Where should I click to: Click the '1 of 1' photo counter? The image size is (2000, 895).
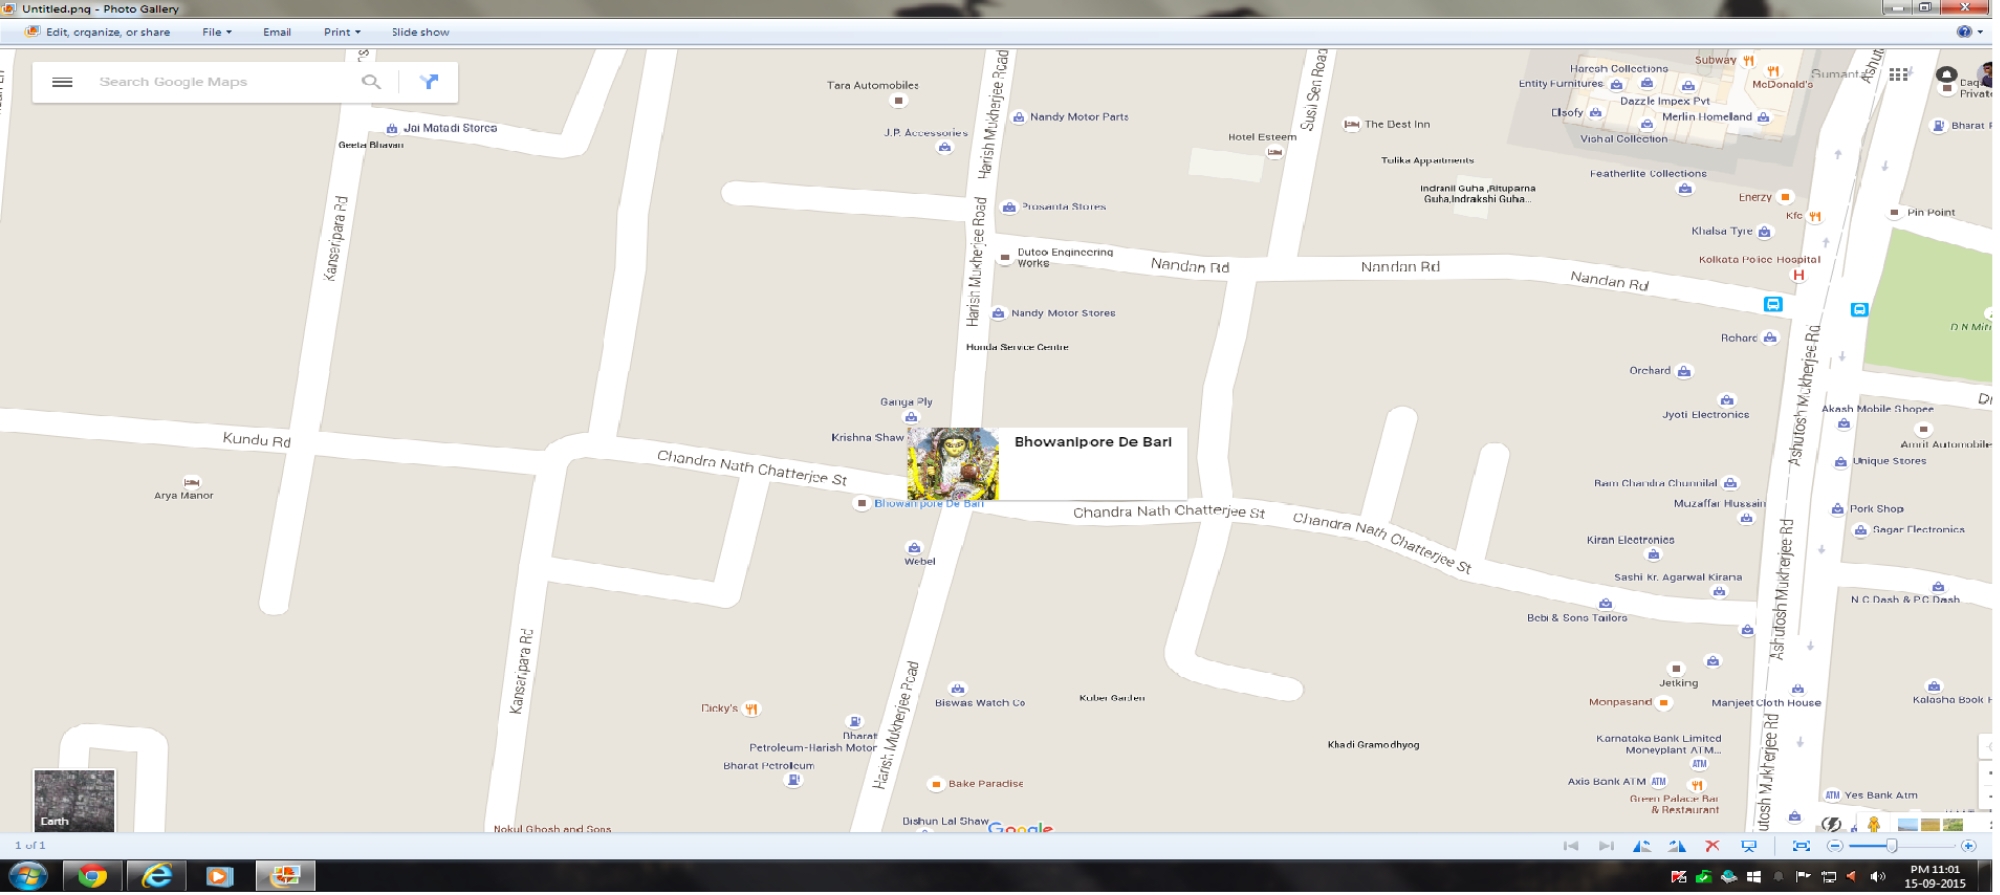30,846
